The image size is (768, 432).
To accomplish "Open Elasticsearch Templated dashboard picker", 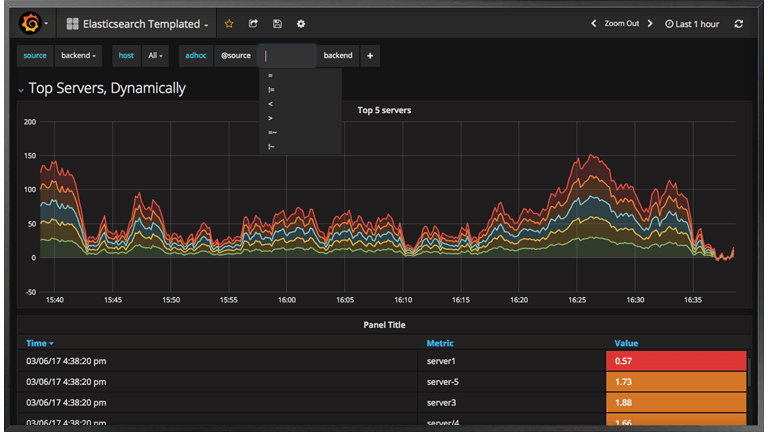I will 137,24.
